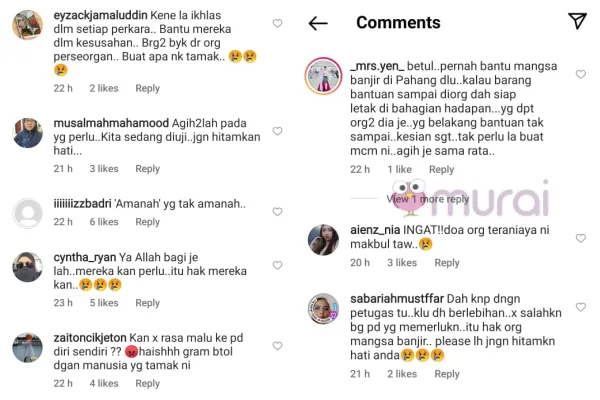The height and width of the screenshot is (400, 600).
Task: Tap heart beside zaitoncikjeton's comment
Action: point(277,346)
